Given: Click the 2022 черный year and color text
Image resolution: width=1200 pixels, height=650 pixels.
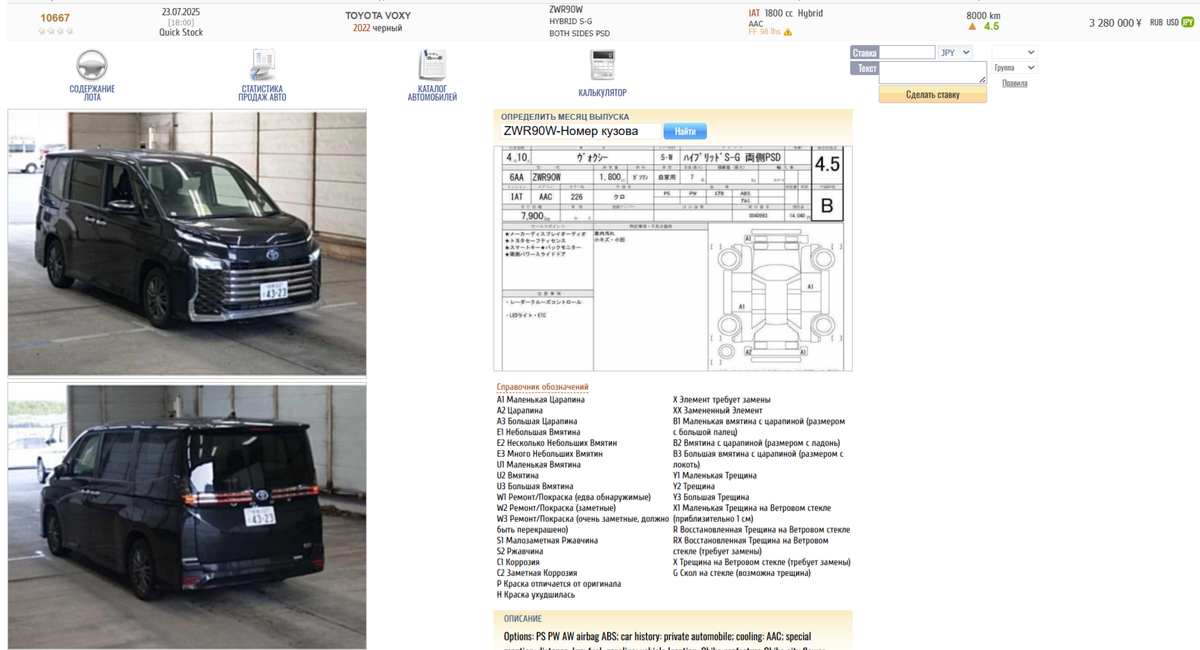Looking at the screenshot, I should (377, 28).
